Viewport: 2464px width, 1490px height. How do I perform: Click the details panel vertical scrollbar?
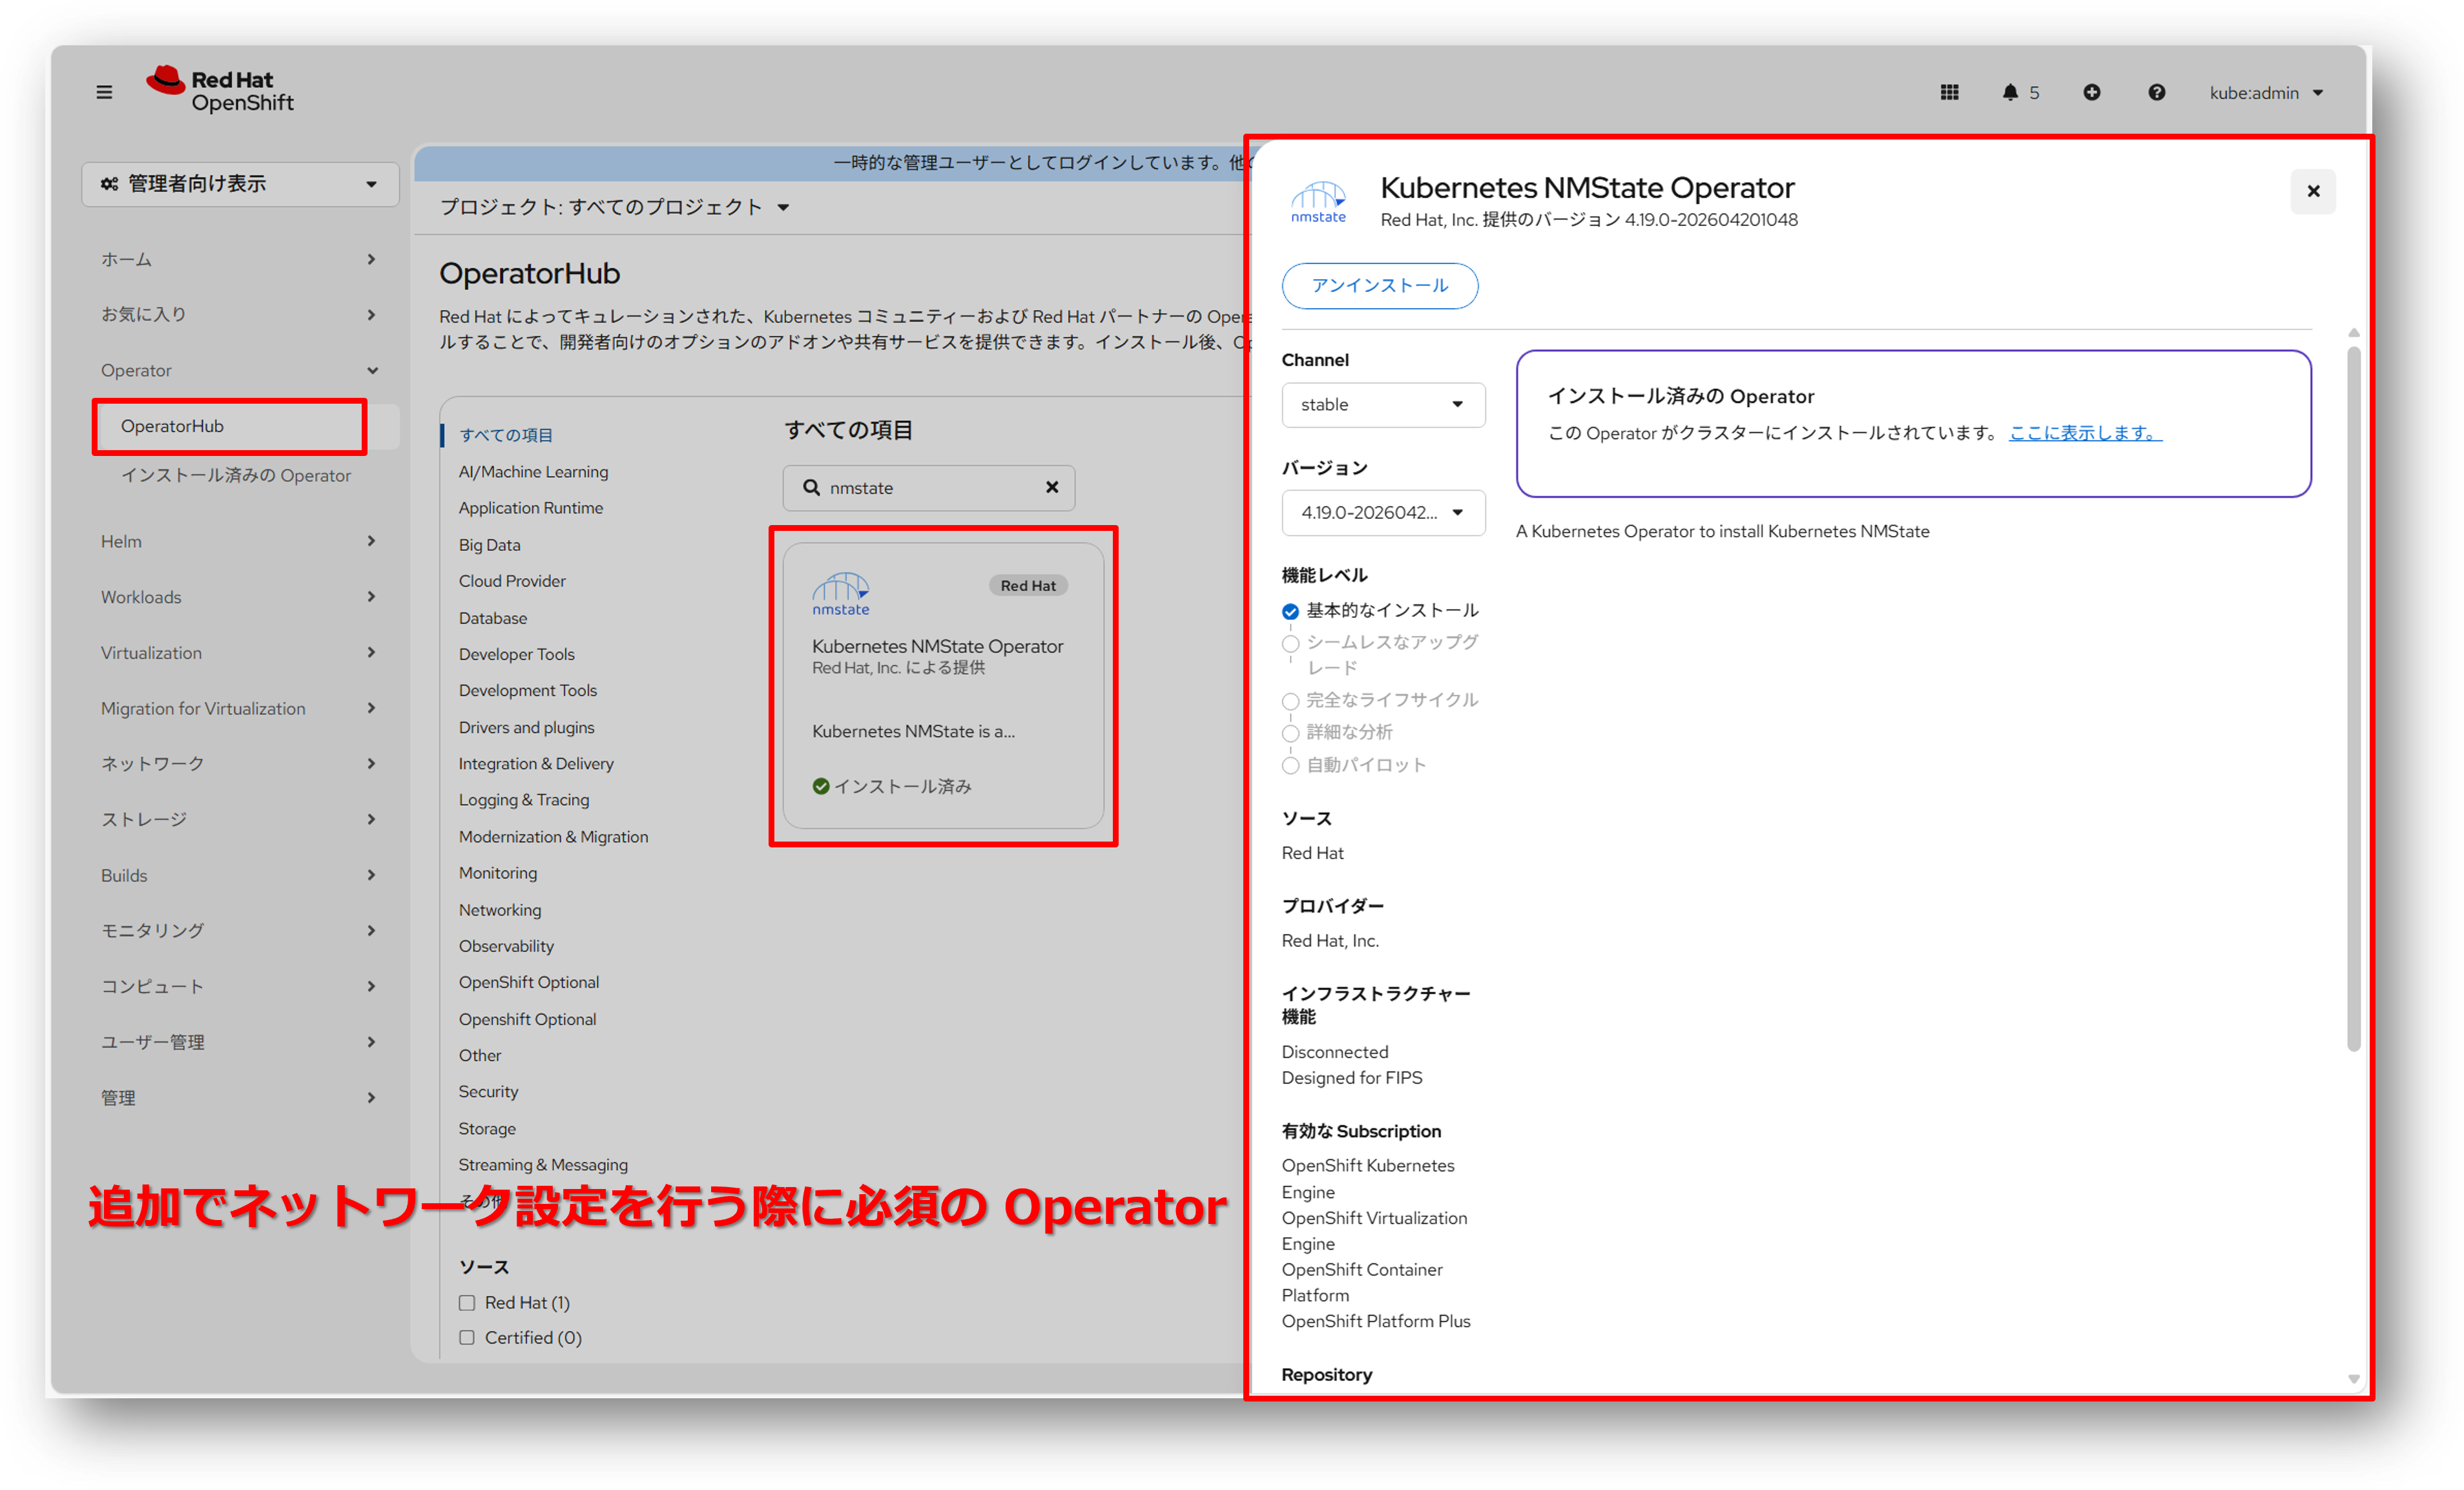(x=2353, y=698)
